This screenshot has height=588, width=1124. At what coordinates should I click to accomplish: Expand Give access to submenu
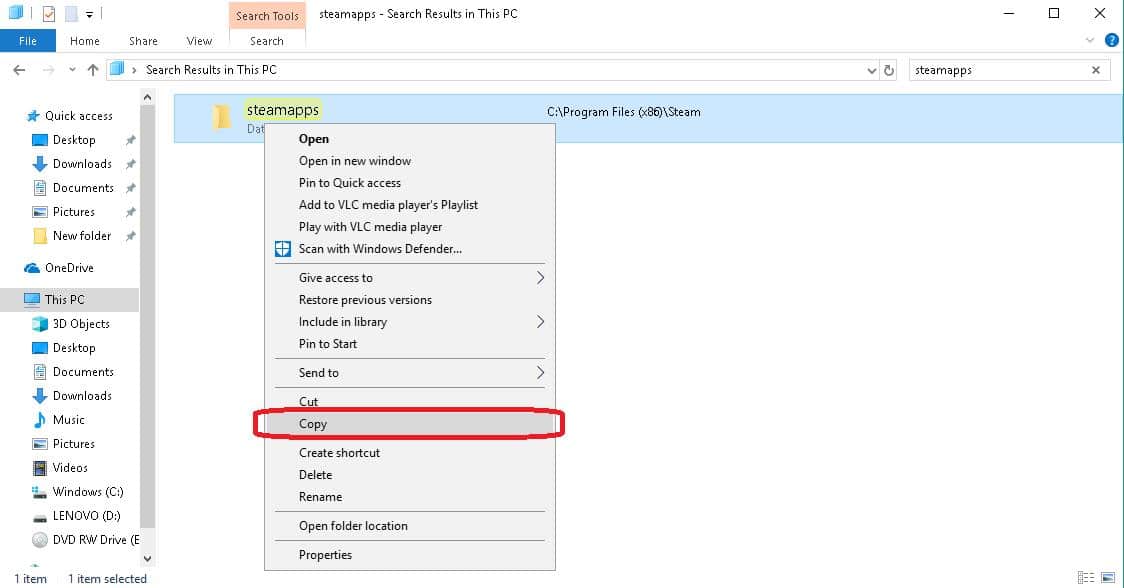[410, 278]
